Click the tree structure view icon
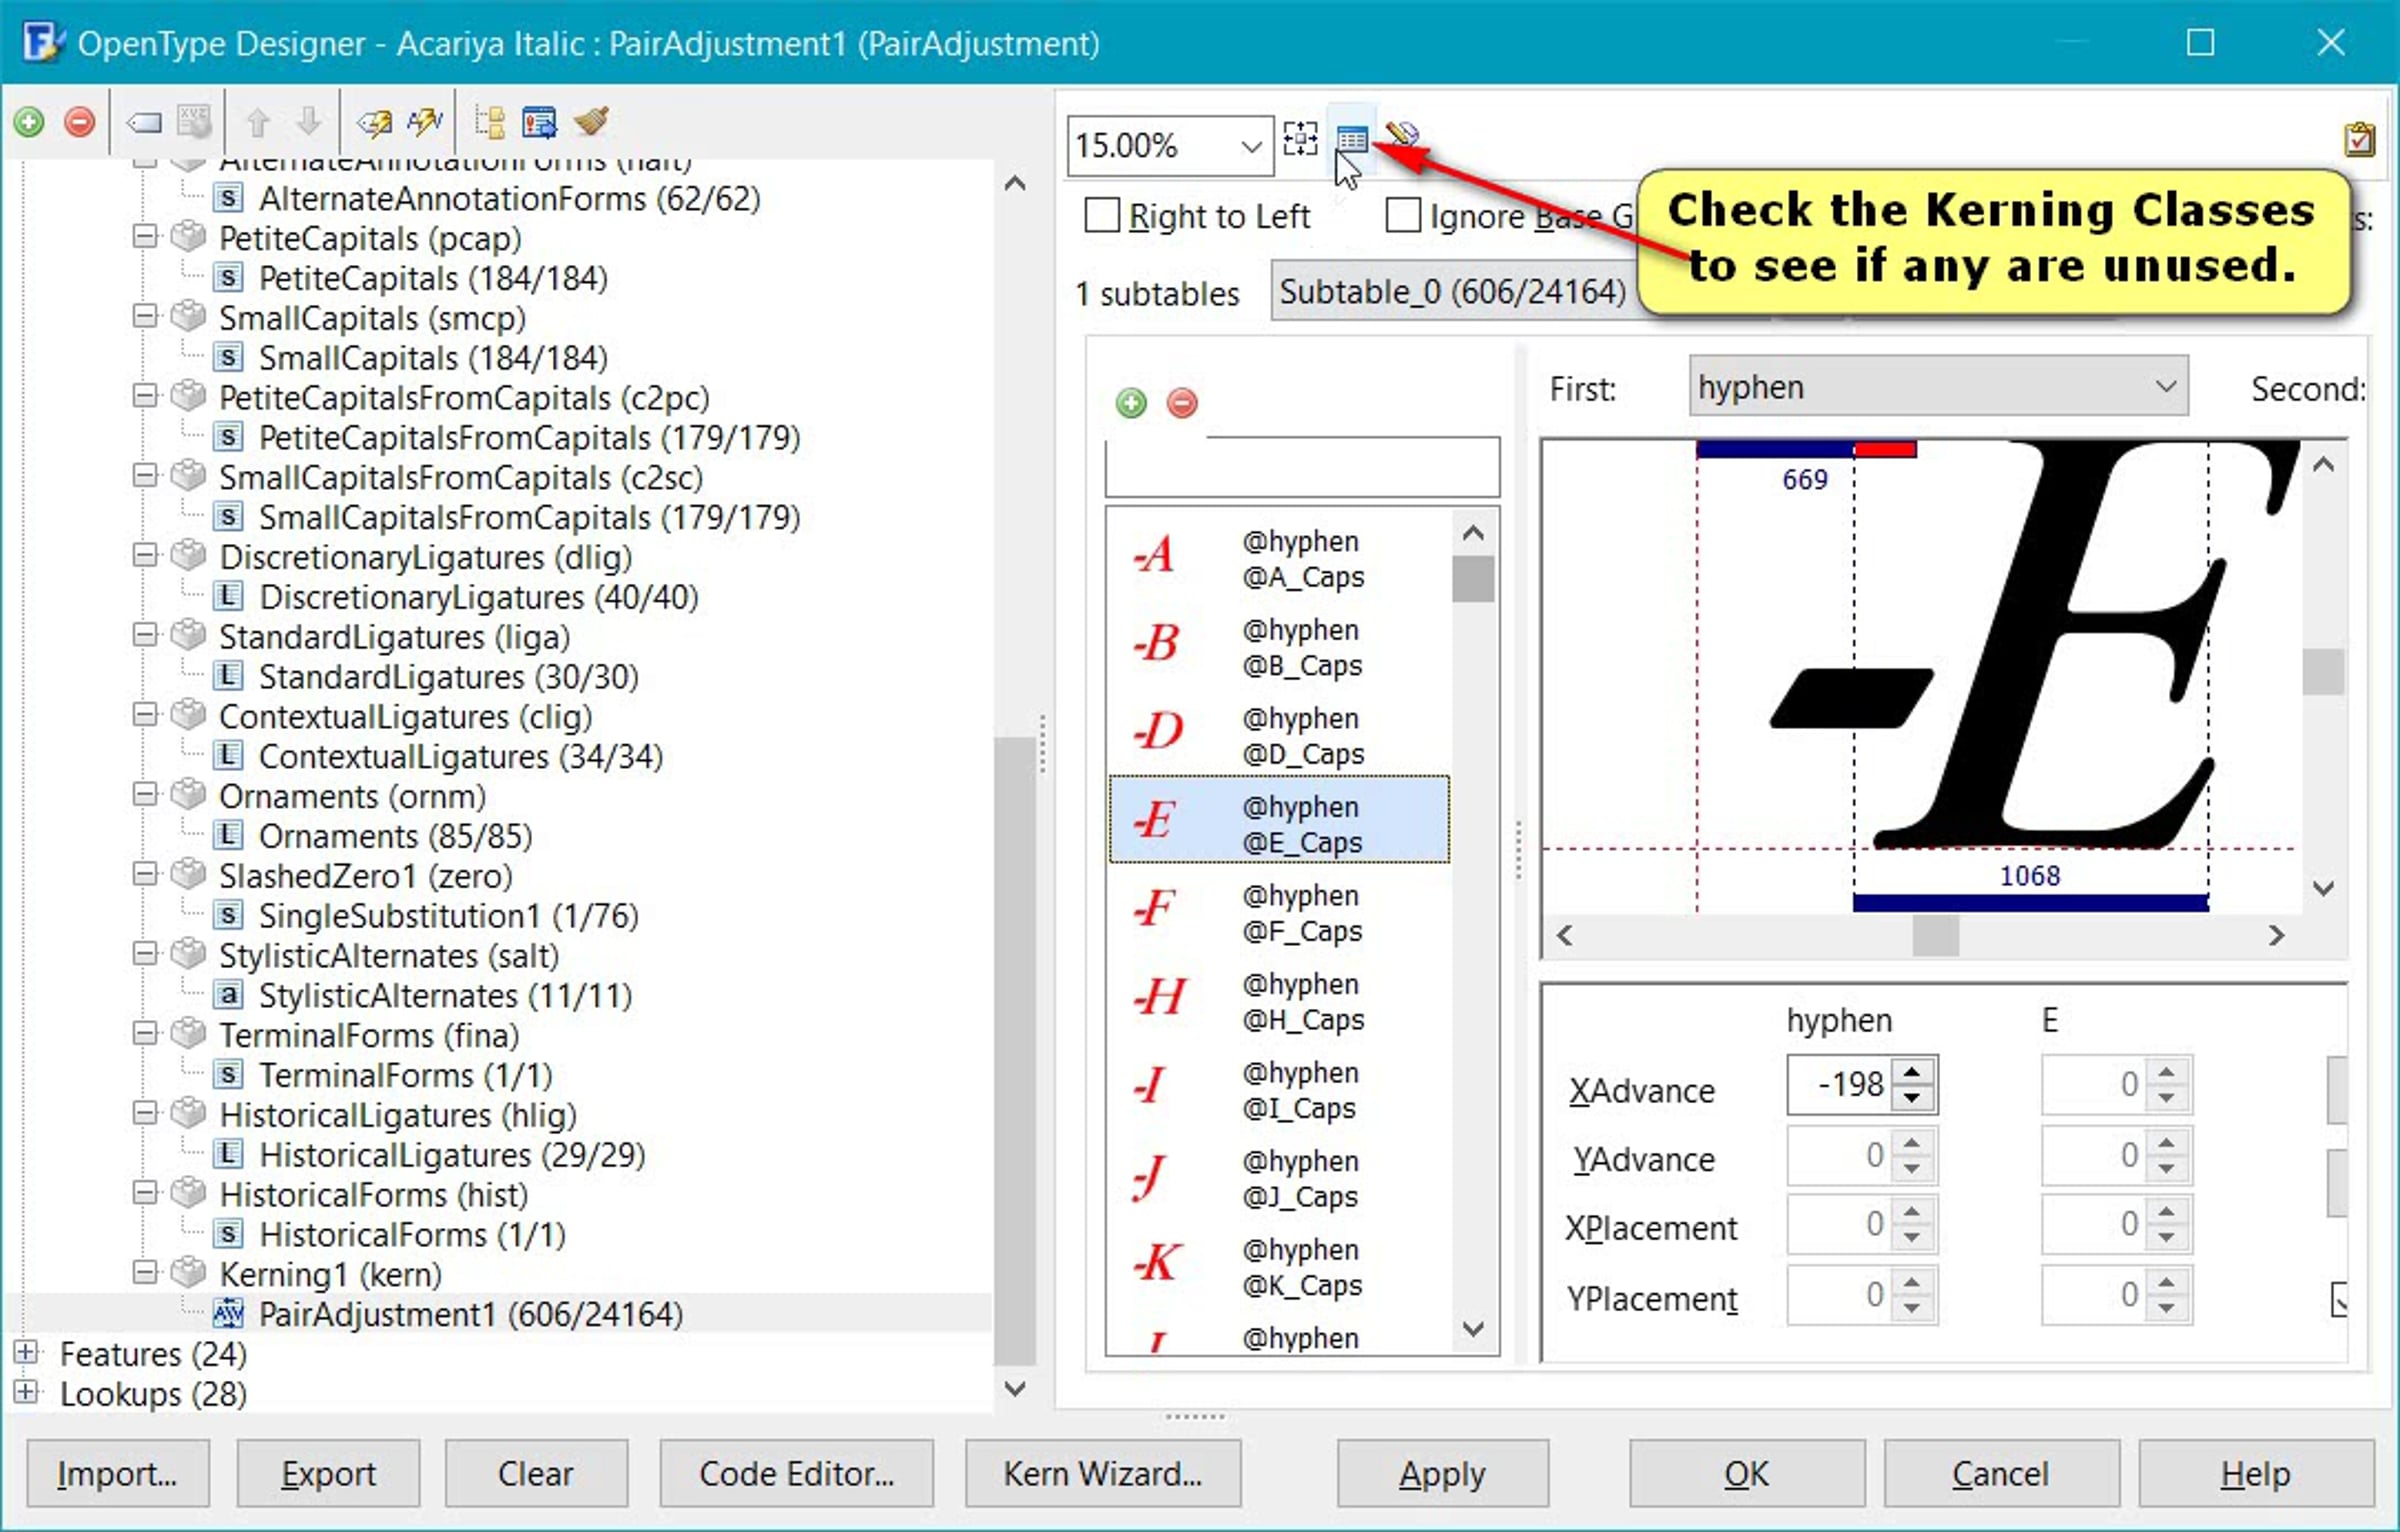Screen dimensions: 2400x1532 point(490,122)
